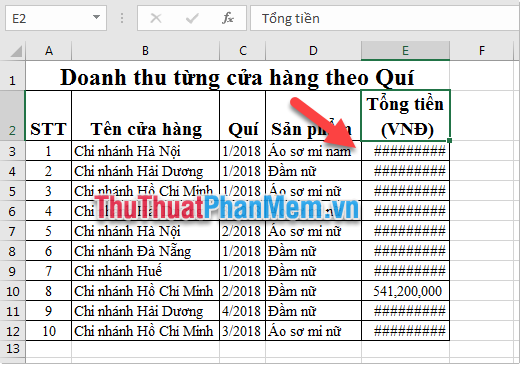
Task: Click the ######### cell in row 11
Action: point(405,311)
